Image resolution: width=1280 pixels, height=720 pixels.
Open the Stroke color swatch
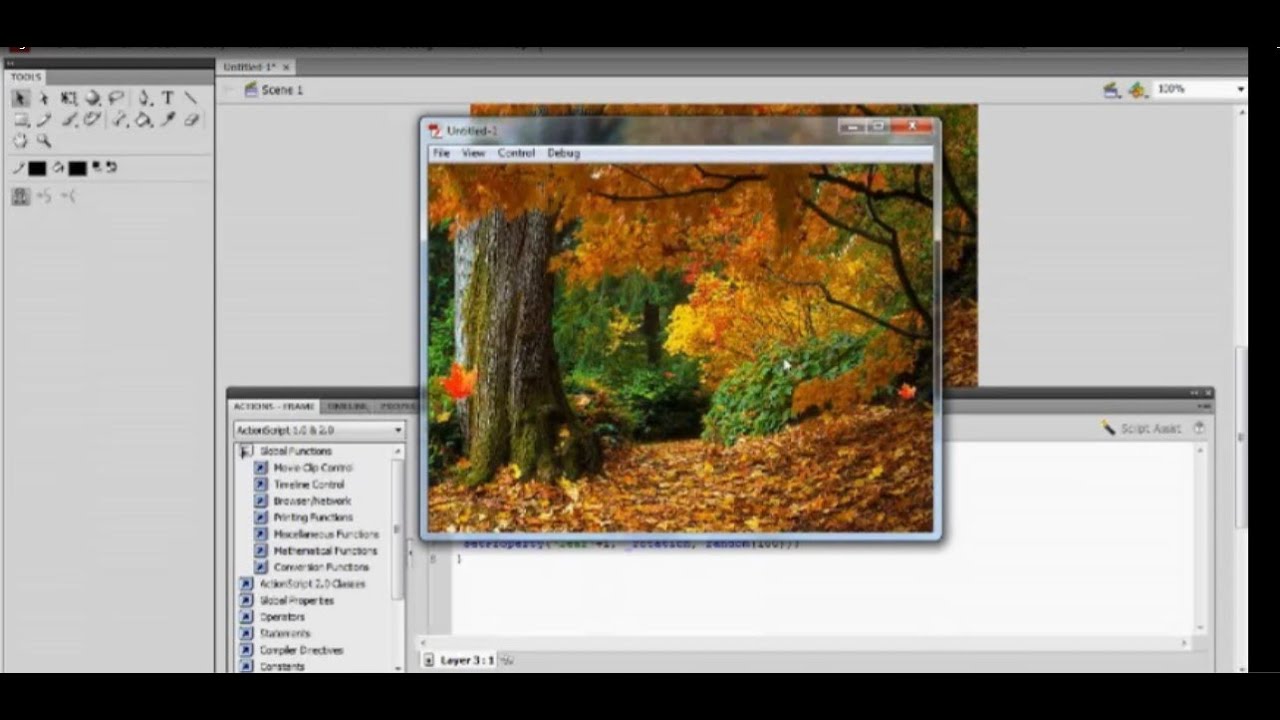(37, 169)
